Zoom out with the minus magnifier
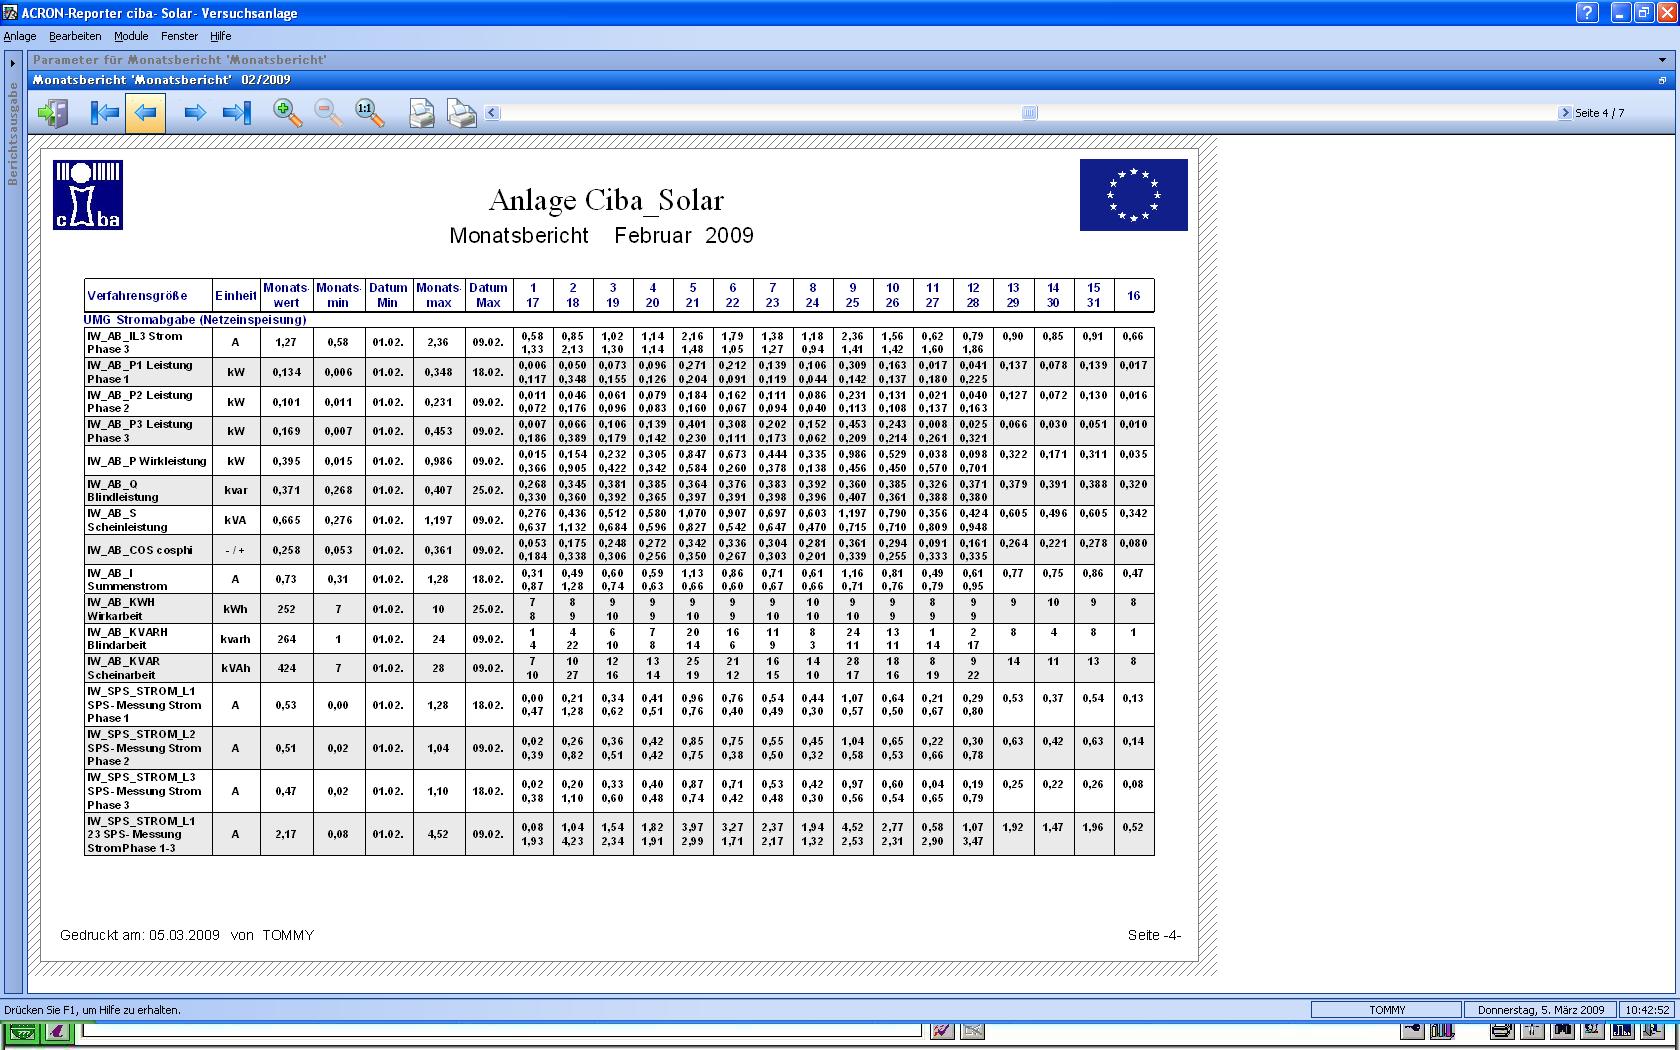The width and height of the screenshot is (1680, 1050). point(328,113)
